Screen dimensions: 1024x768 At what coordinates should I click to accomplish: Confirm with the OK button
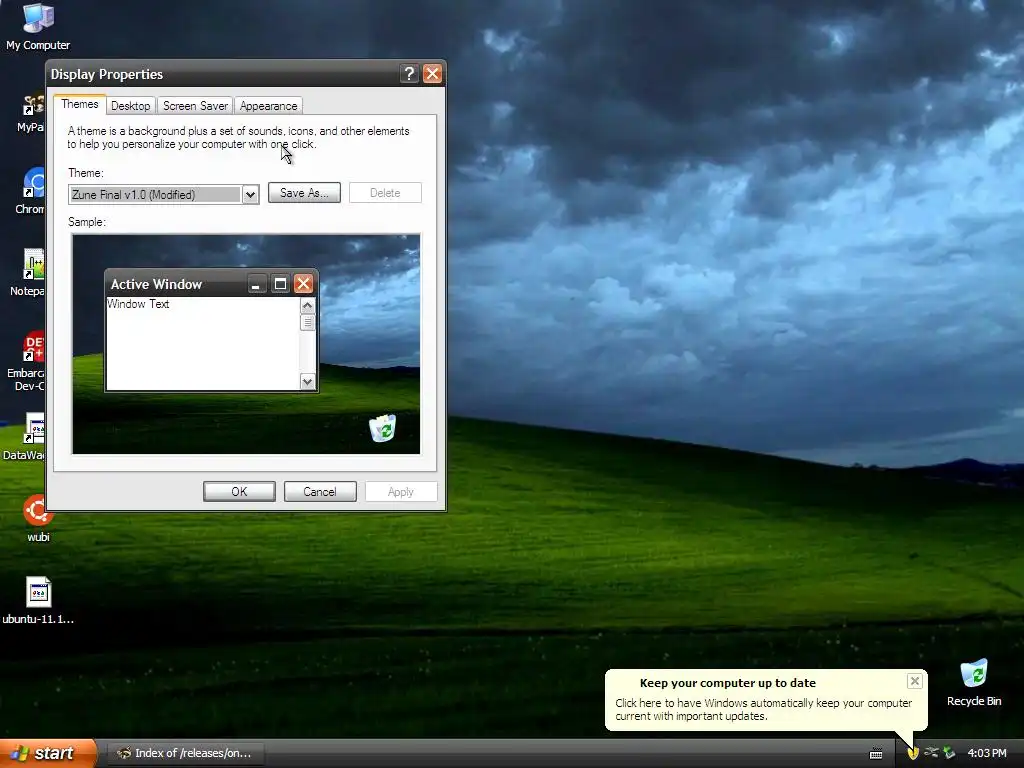point(239,492)
